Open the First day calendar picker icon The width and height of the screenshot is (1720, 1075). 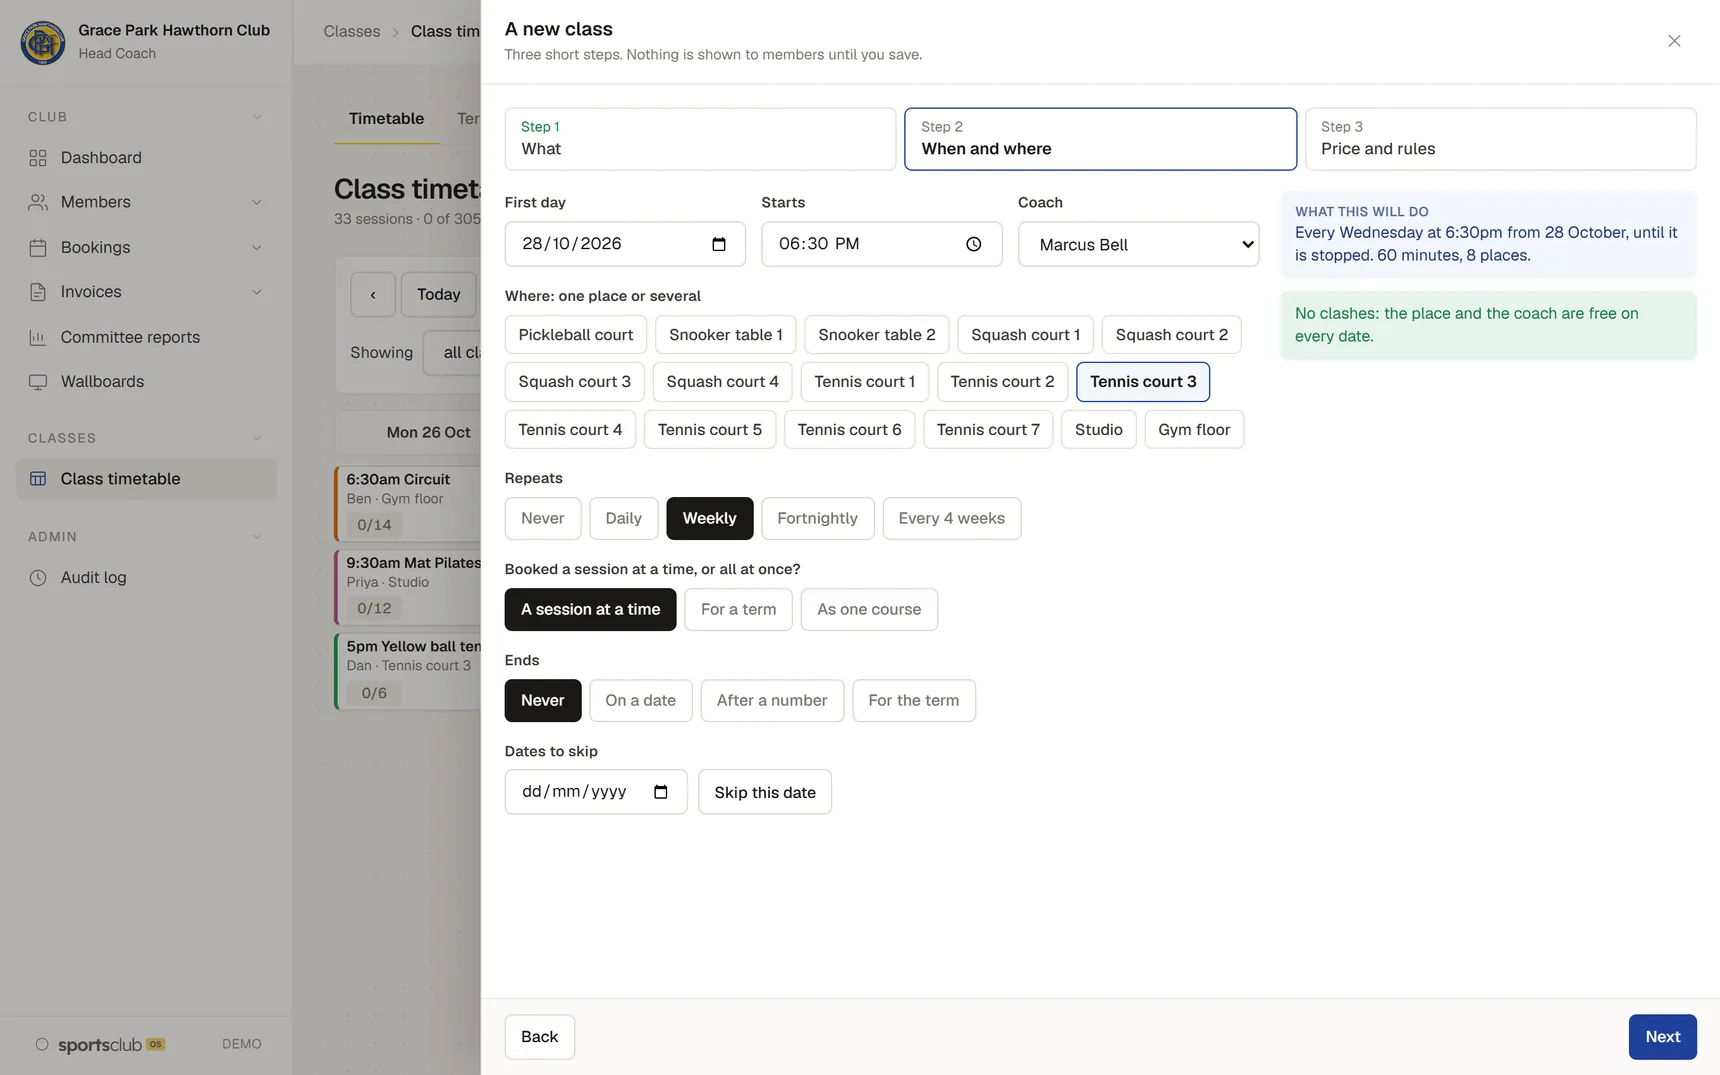718,244
